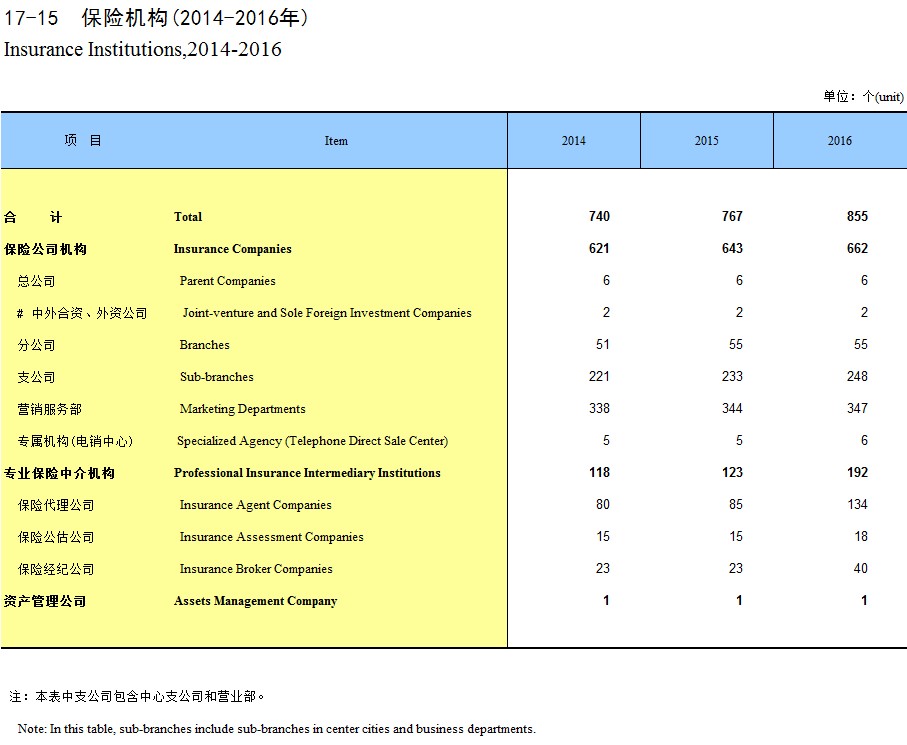907x745 pixels.
Task: Click Branches 2014 value 51
Action: tap(603, 344)
